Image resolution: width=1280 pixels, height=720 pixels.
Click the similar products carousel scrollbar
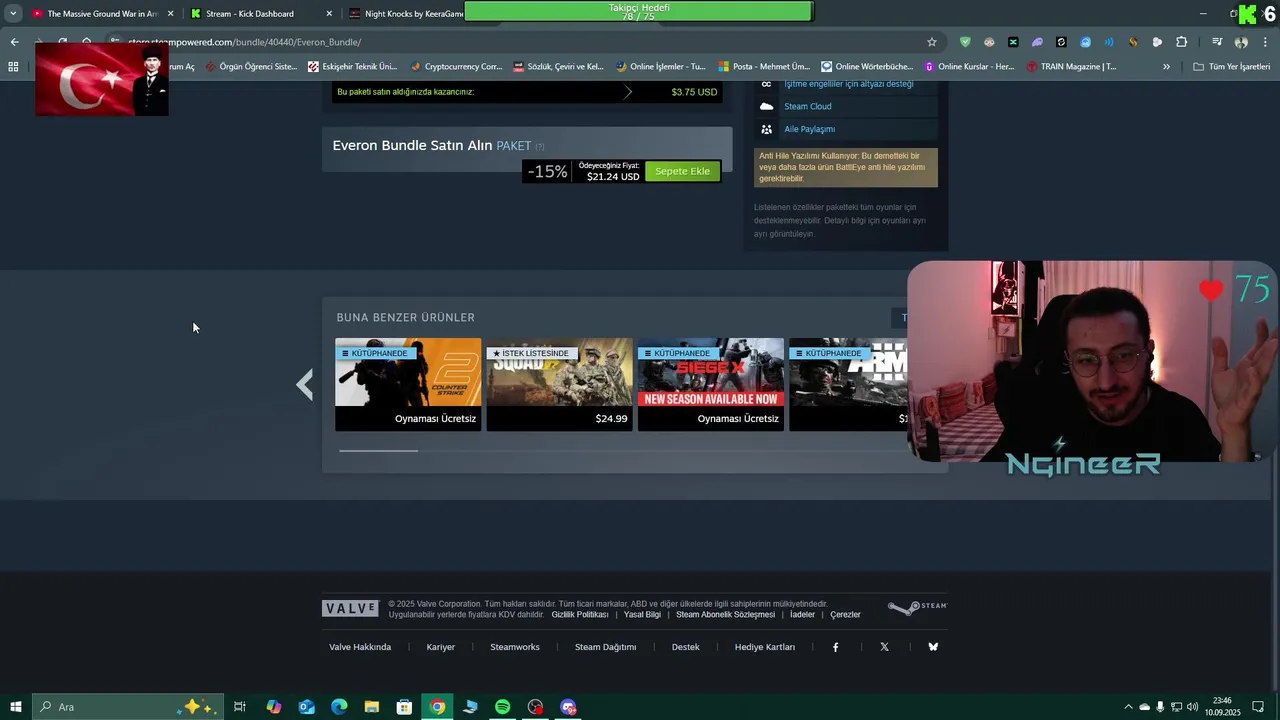[x=378, y=451]
